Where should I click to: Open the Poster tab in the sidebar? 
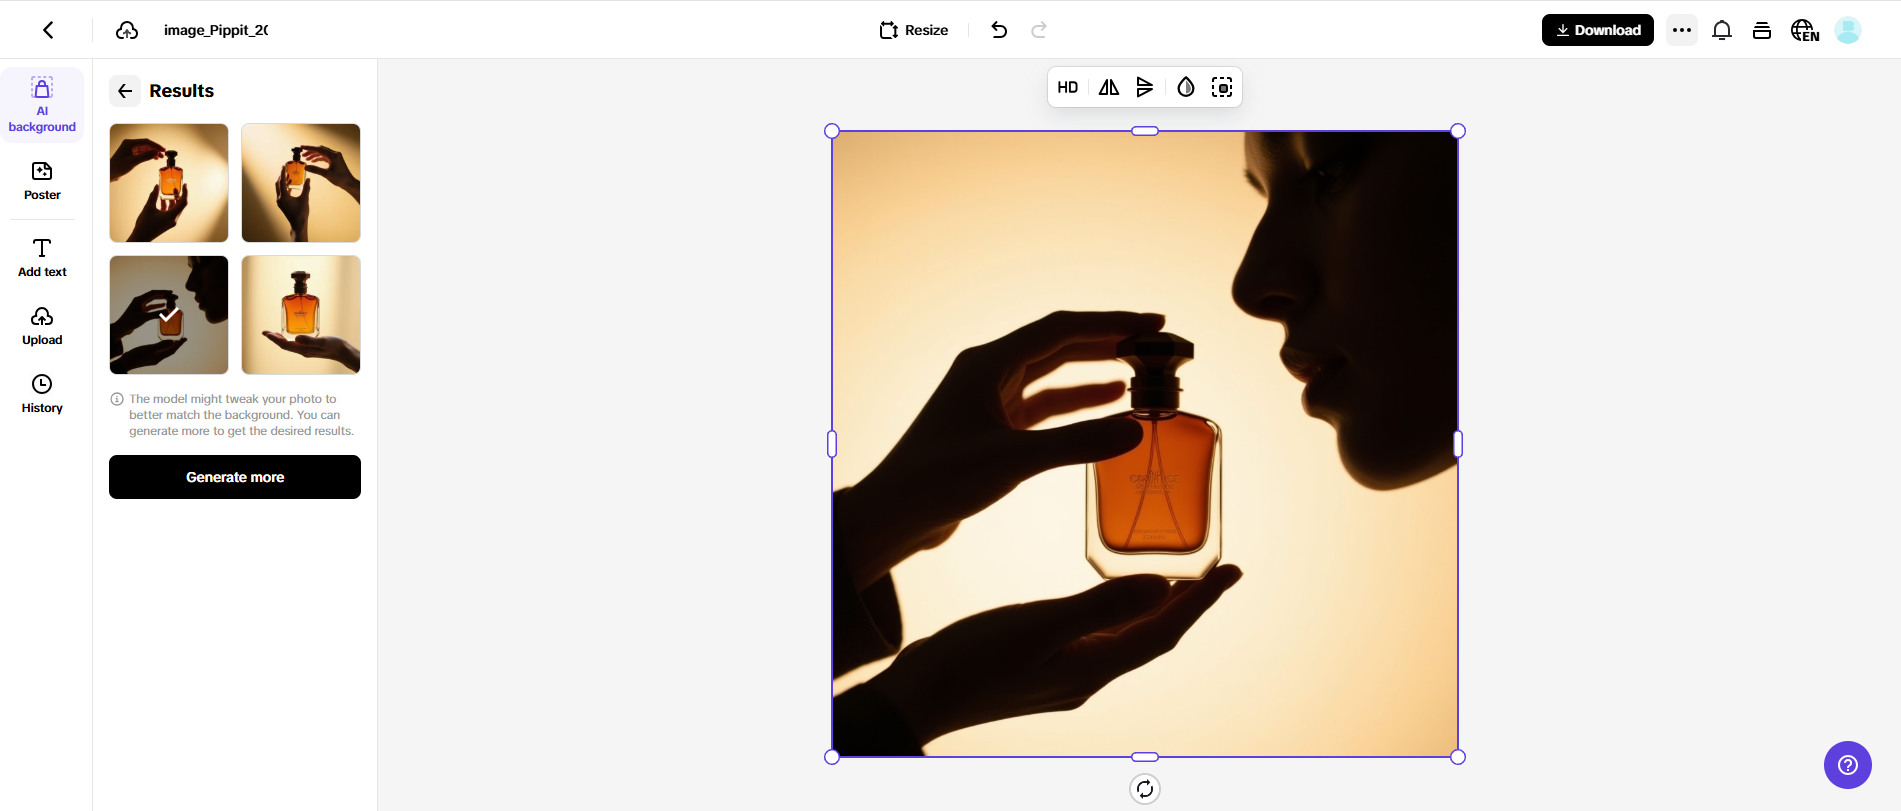pyautogui.click(x=42, y=181)
